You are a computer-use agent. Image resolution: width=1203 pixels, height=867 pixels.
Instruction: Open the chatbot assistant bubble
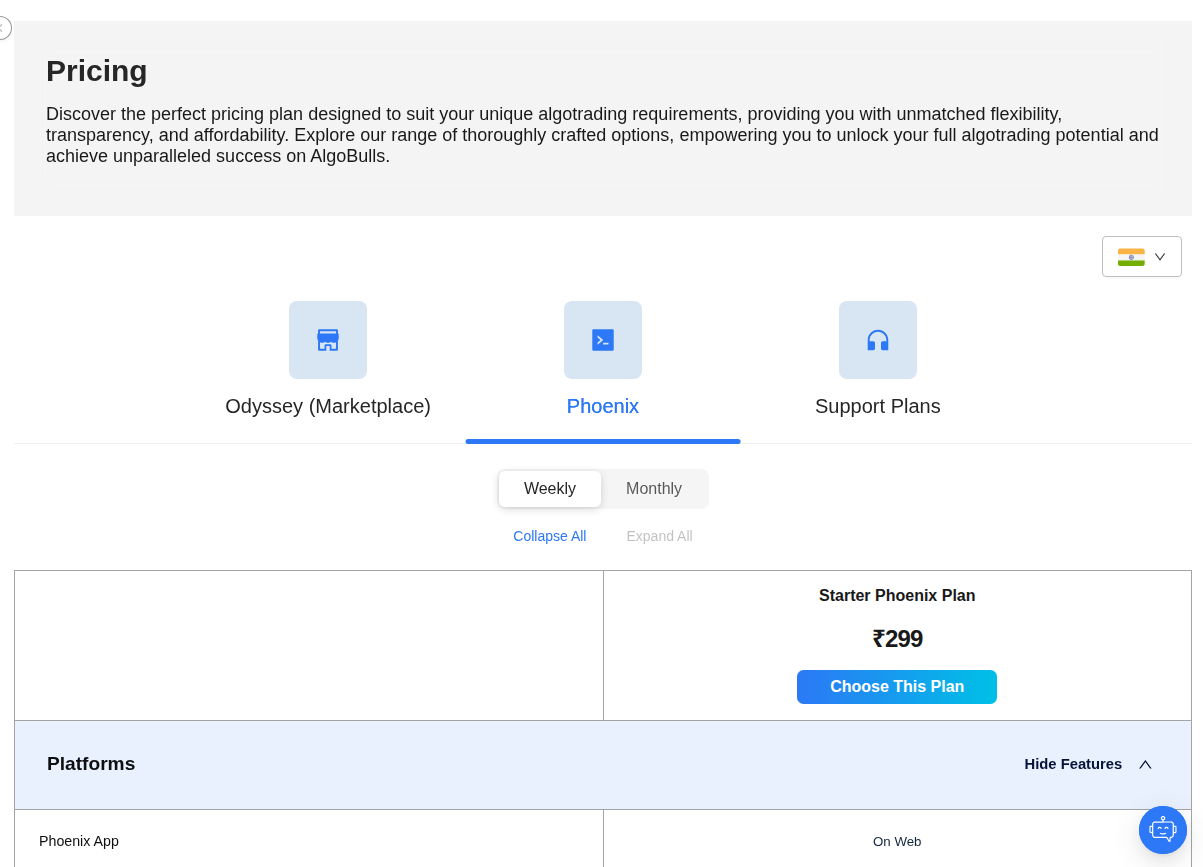[1162, 829]
